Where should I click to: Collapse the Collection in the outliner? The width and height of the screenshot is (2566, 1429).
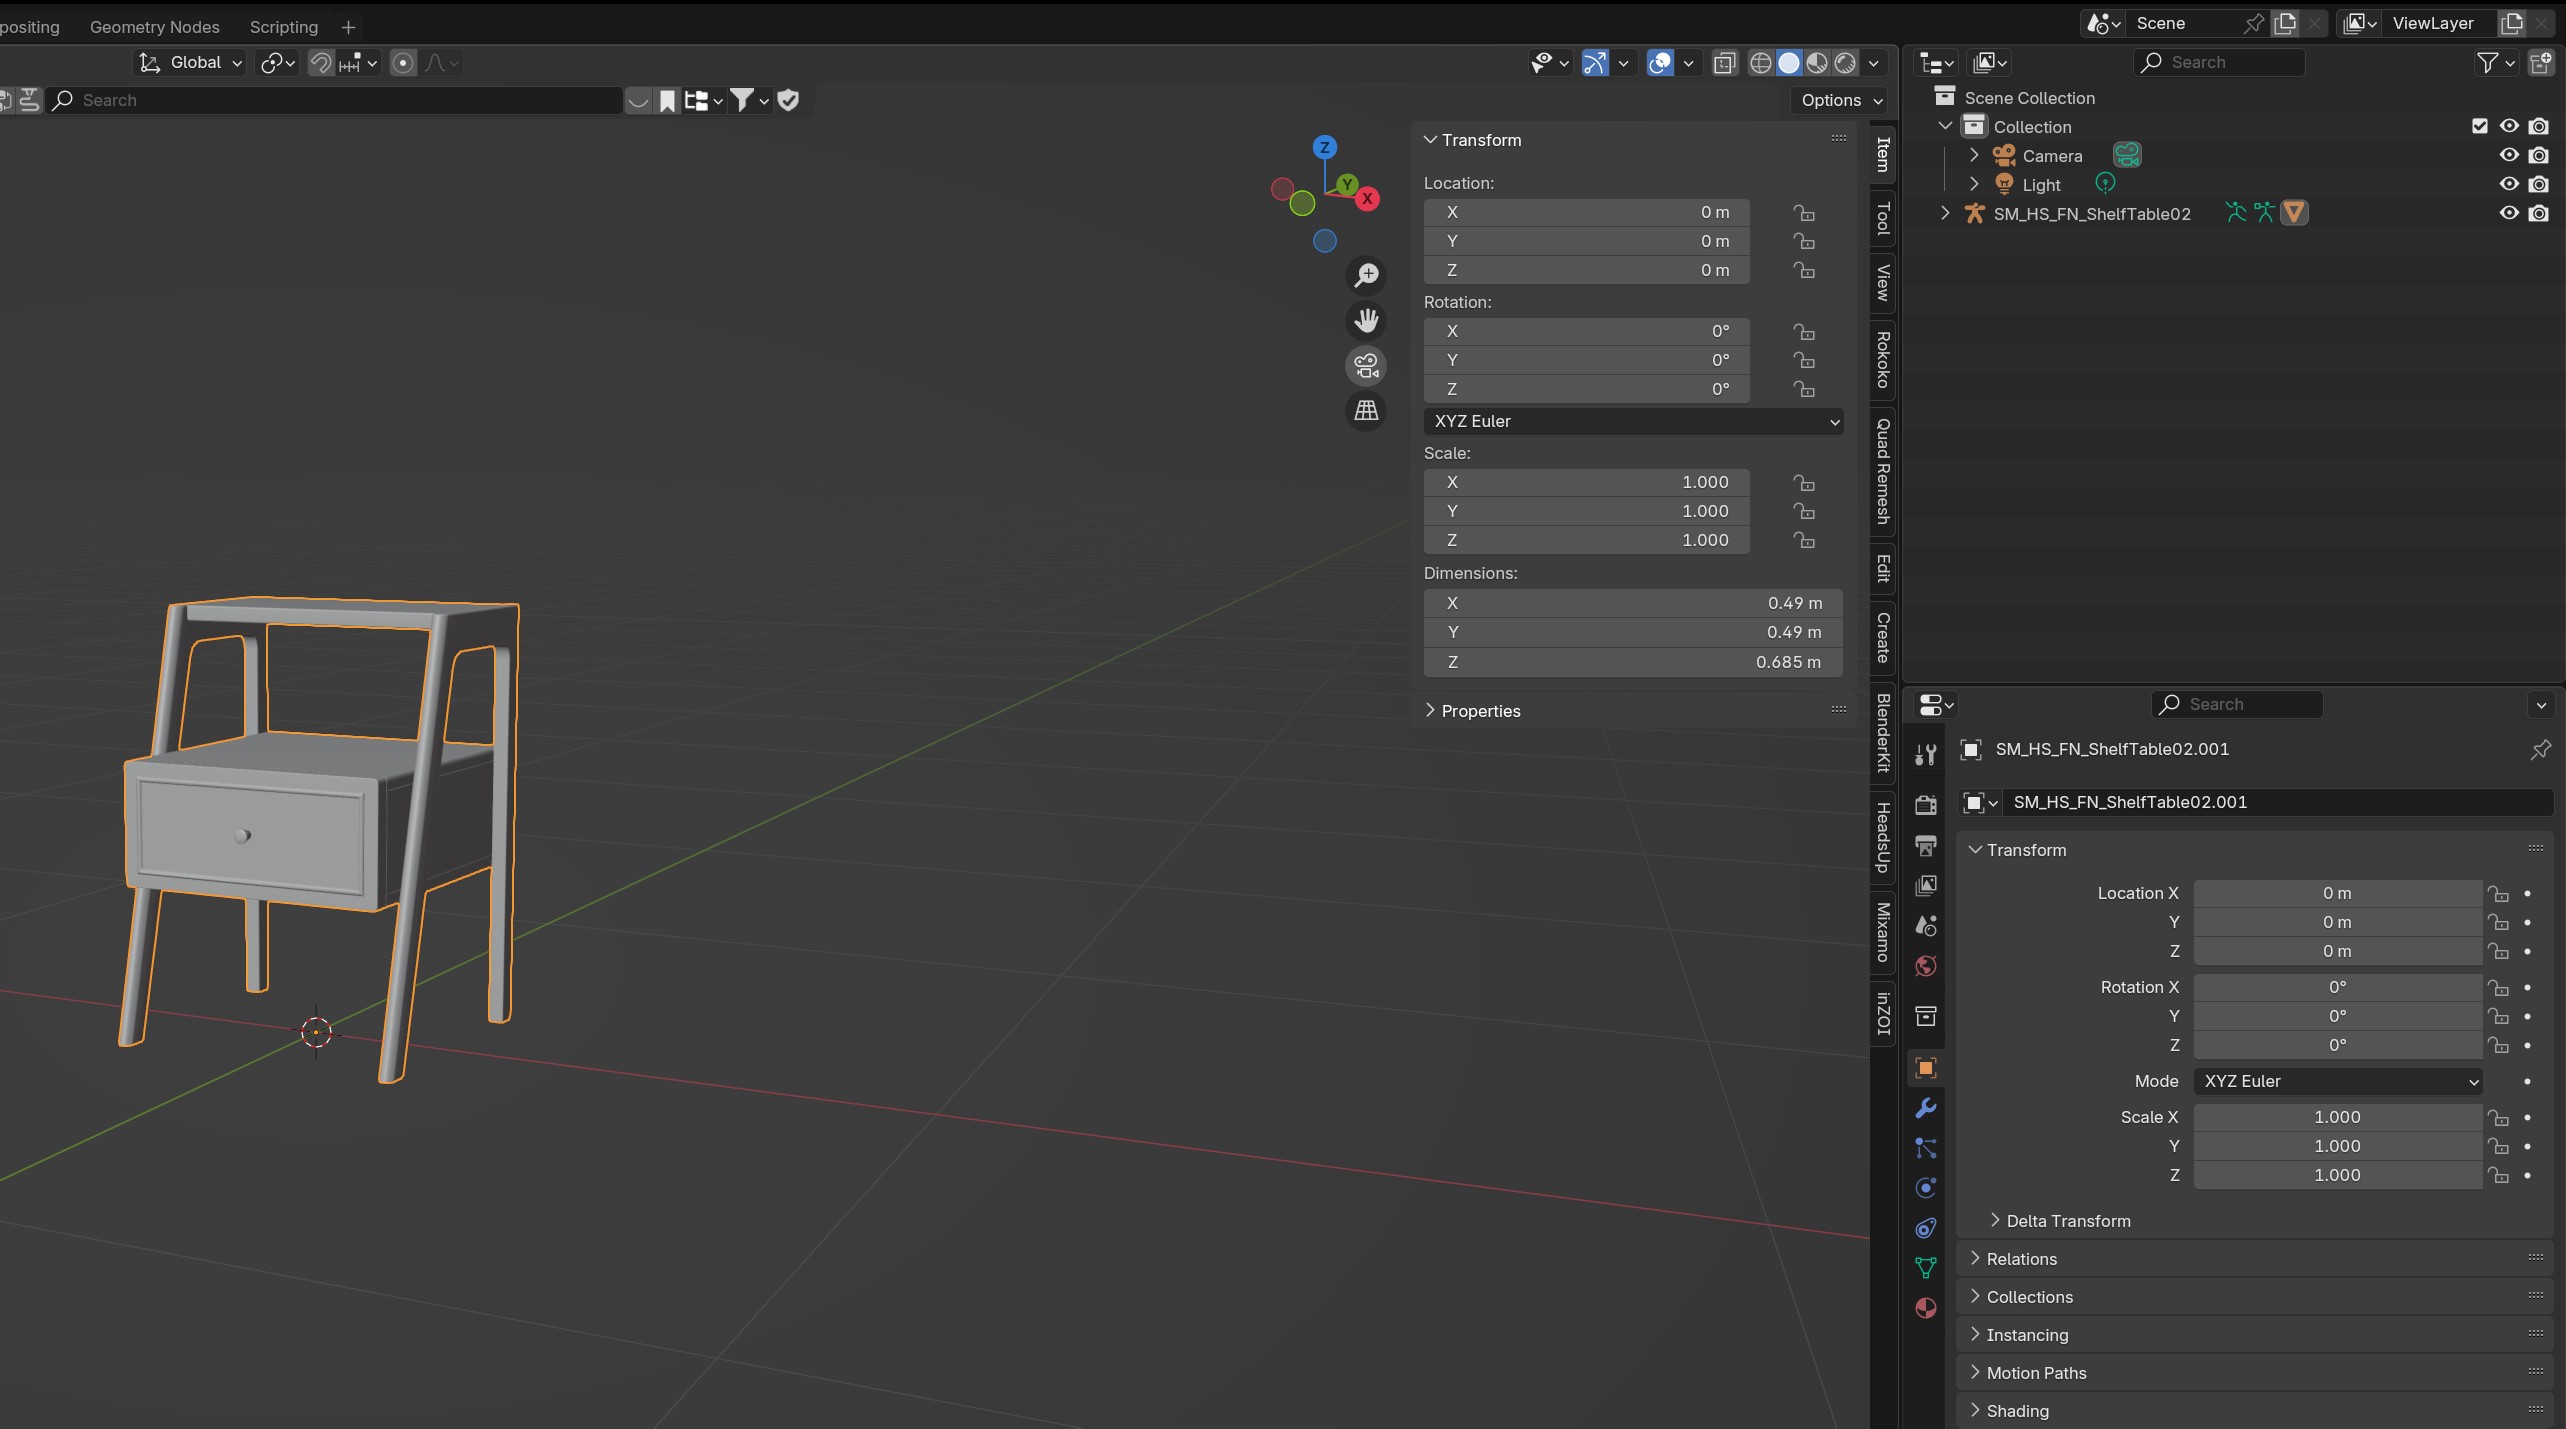1945,126
